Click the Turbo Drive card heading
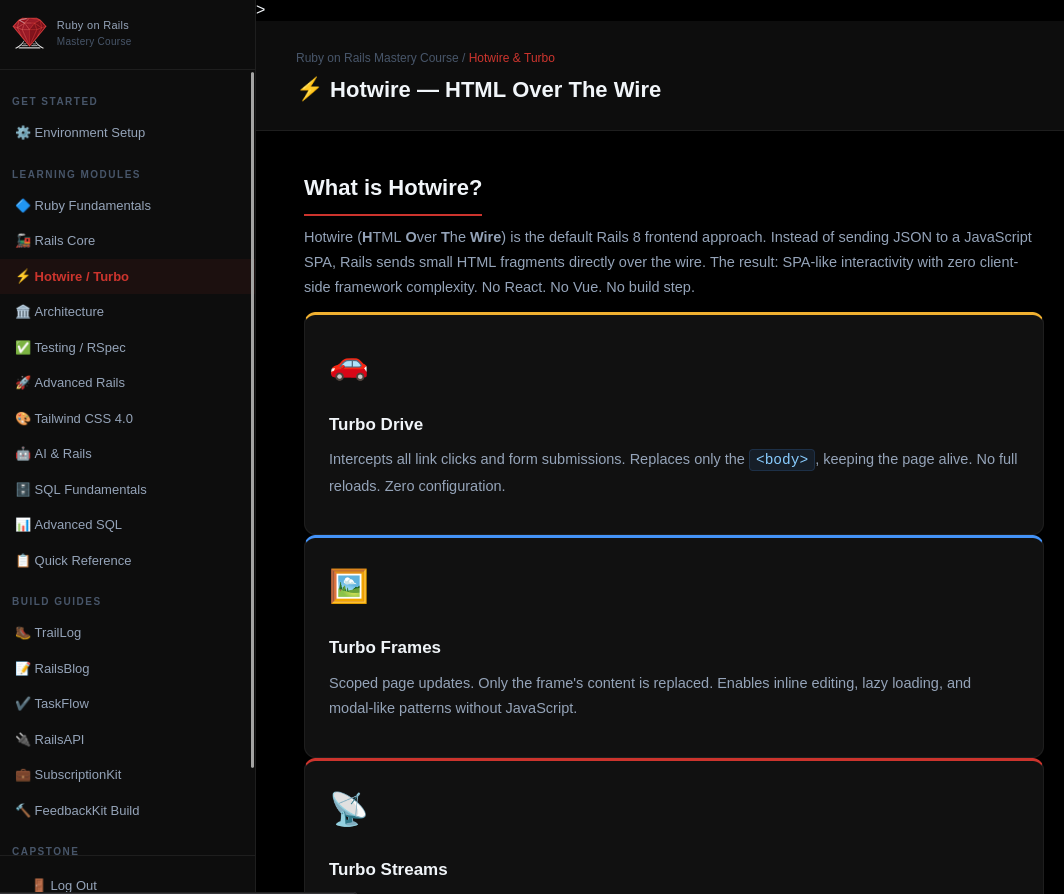The image size is (1064, 894). 376,424
